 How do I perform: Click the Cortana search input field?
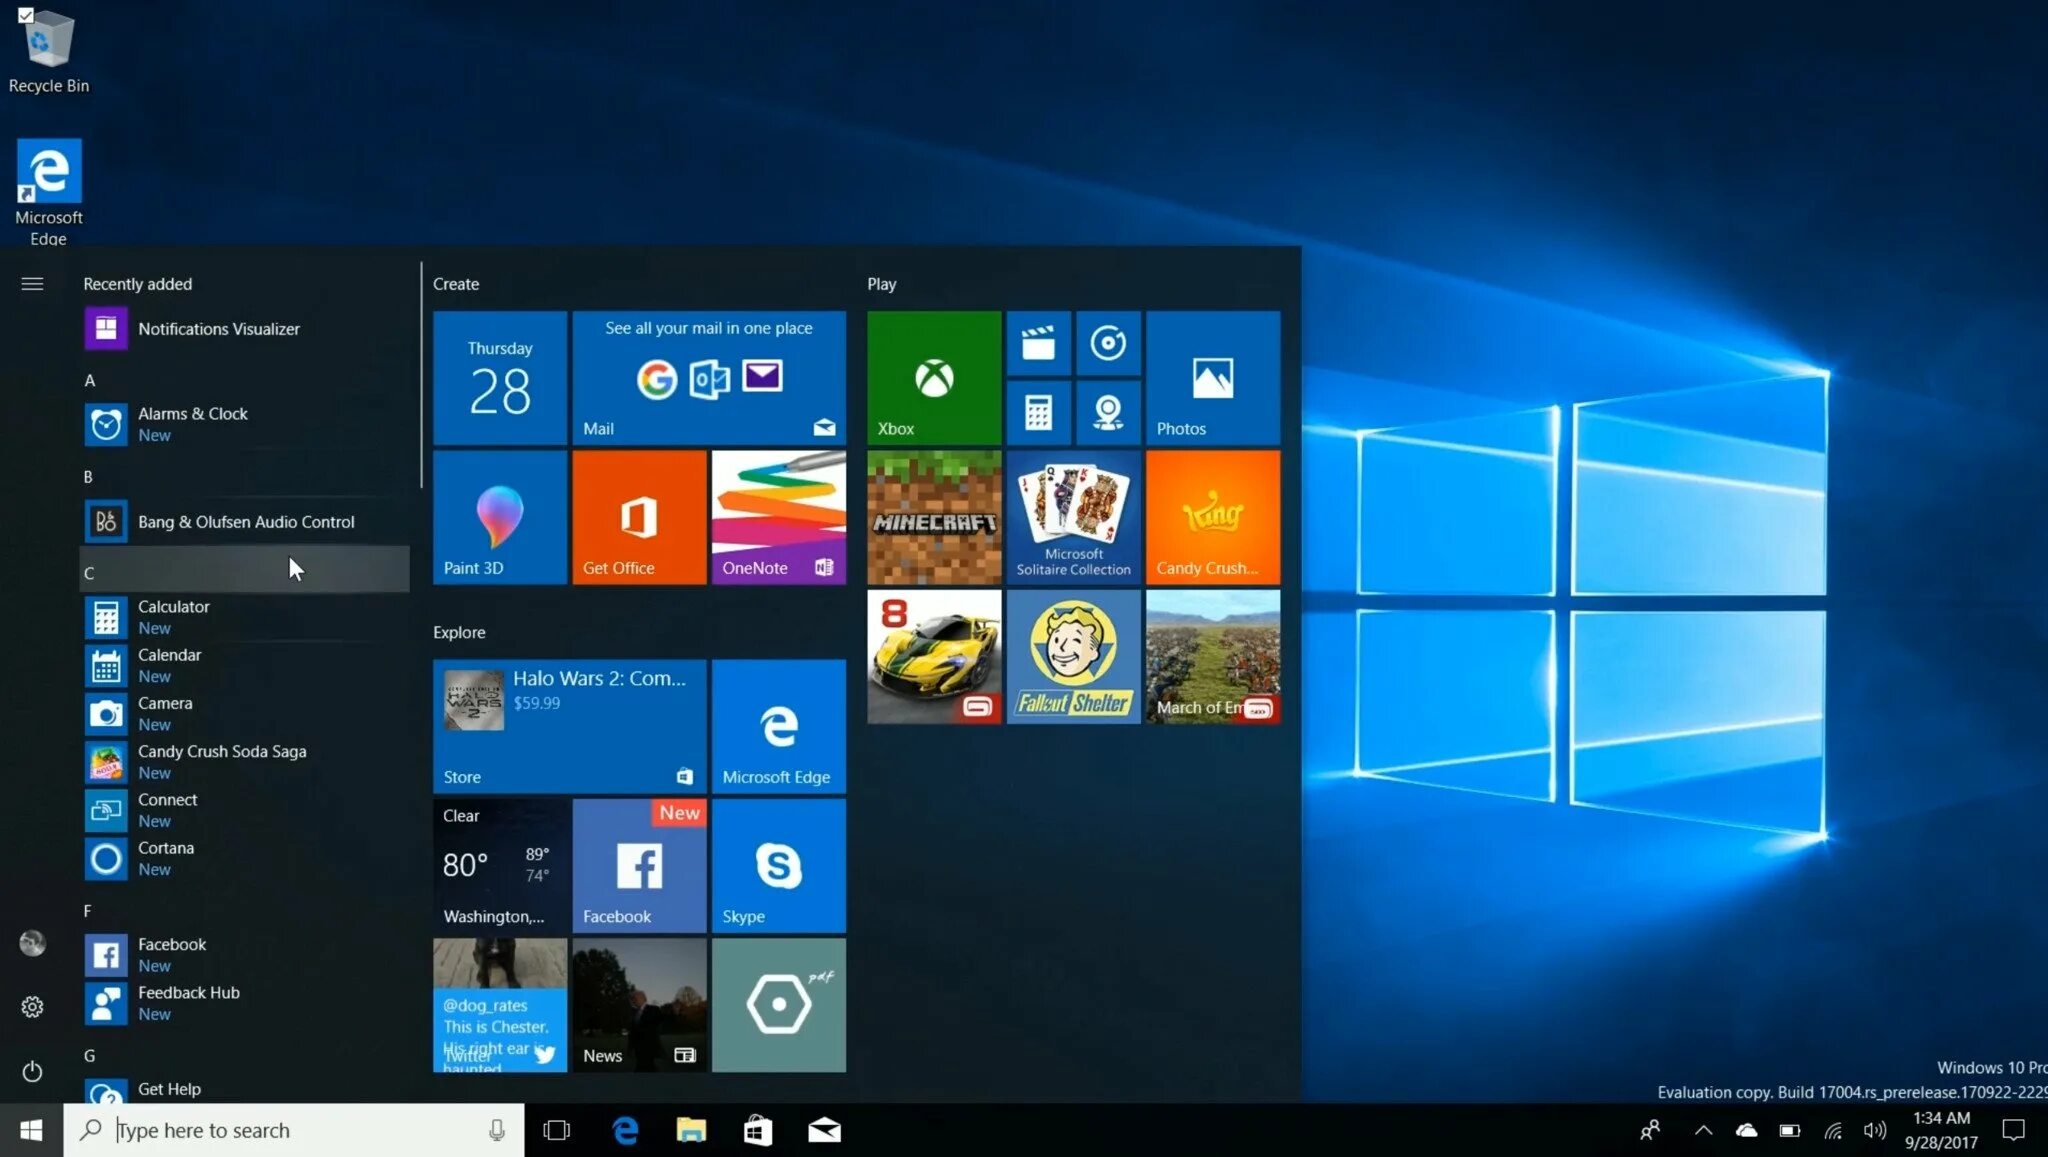pyautogui.click(x=293, y=1129)
